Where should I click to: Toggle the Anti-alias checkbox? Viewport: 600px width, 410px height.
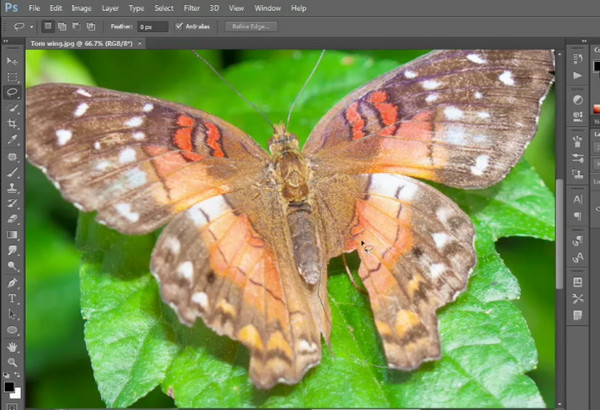179,26
